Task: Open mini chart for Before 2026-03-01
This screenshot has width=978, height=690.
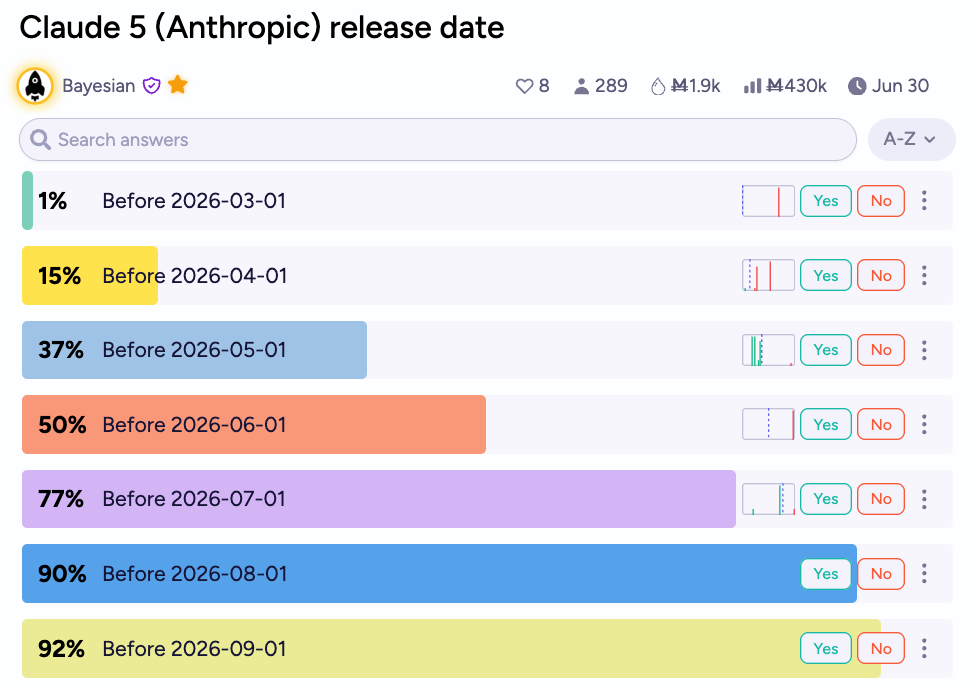Action: tap(768, 201)
